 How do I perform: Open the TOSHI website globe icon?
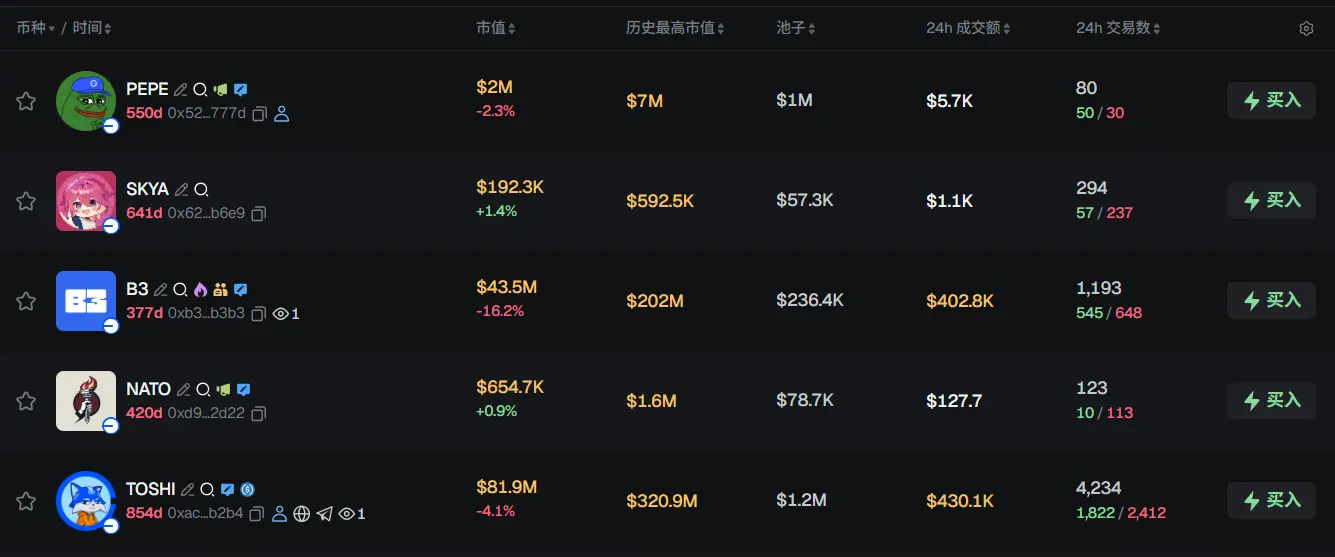(302, 514)
